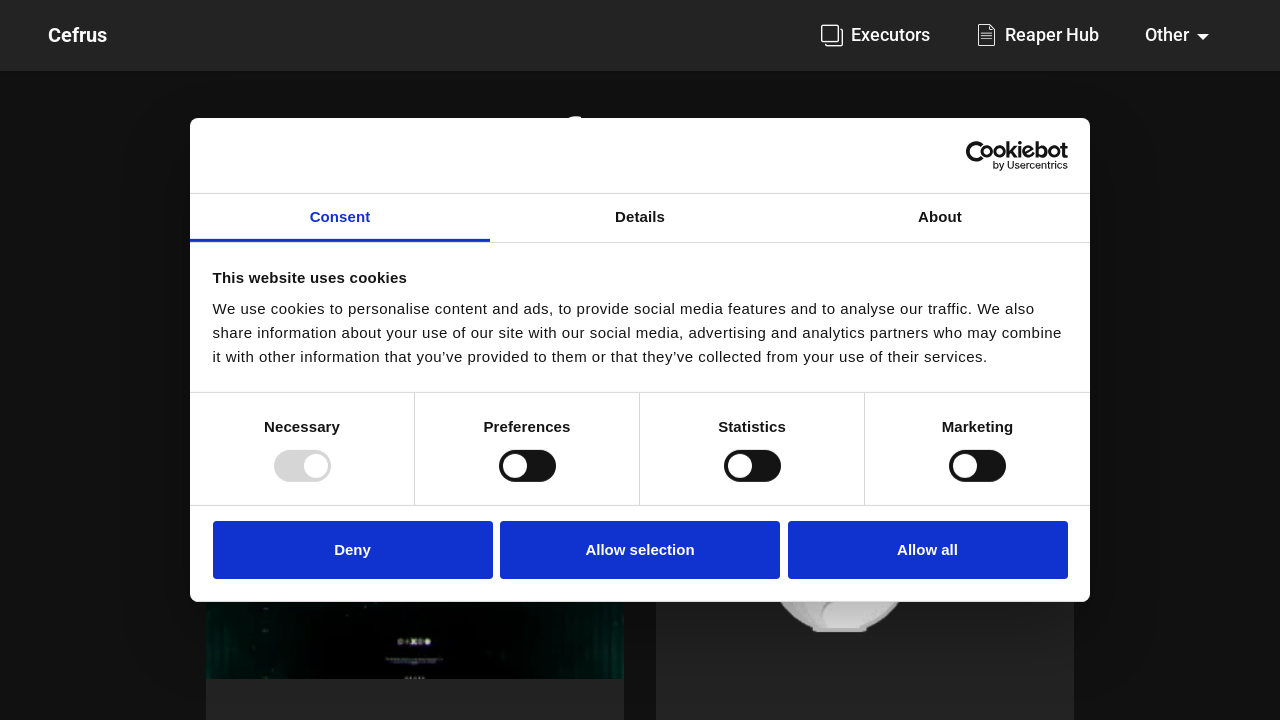This screenshot has width=1280, height=720.
Task: Turn on the Marketing cookies switch
Action: [977, 466]
